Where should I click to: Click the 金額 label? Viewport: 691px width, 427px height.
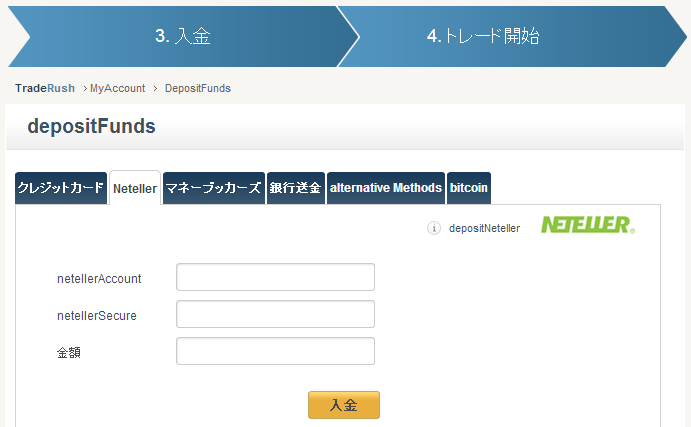click(69, 353)
